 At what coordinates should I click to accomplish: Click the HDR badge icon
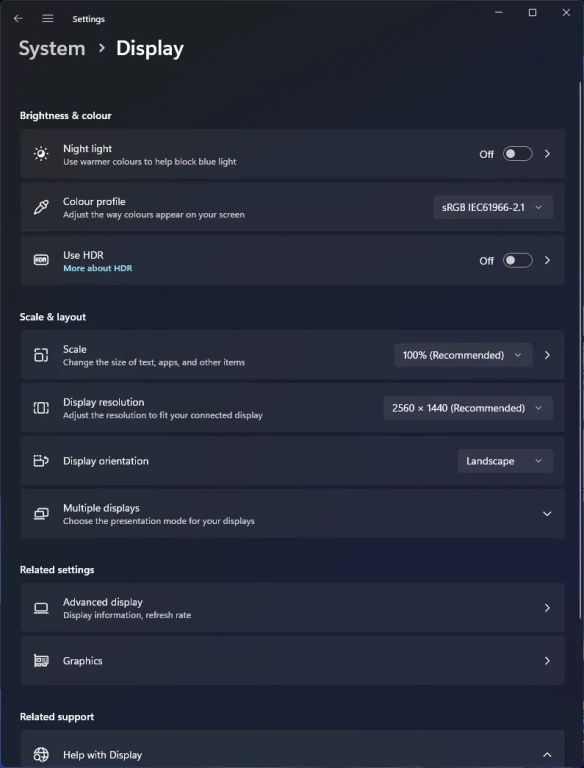point(41,260)
